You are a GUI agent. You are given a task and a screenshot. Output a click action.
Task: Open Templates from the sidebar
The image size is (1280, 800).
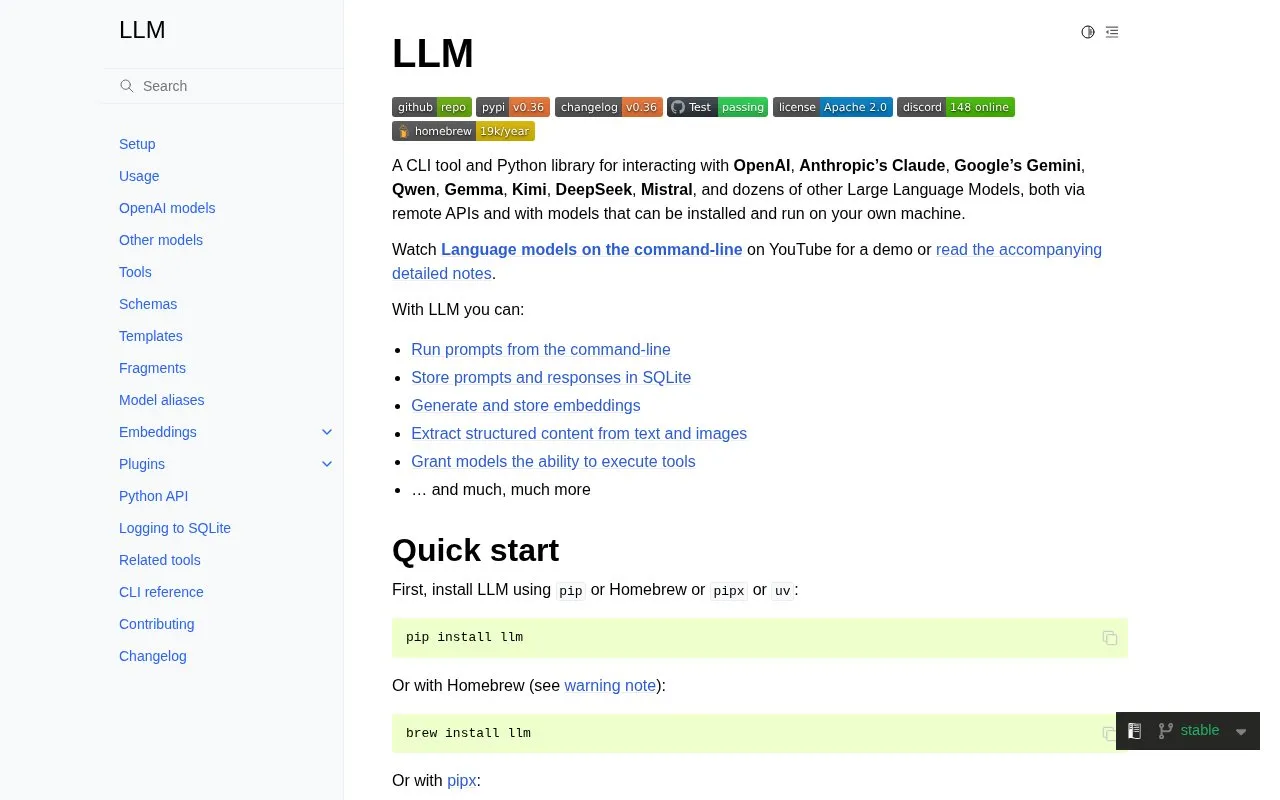[x=151, y=336]
